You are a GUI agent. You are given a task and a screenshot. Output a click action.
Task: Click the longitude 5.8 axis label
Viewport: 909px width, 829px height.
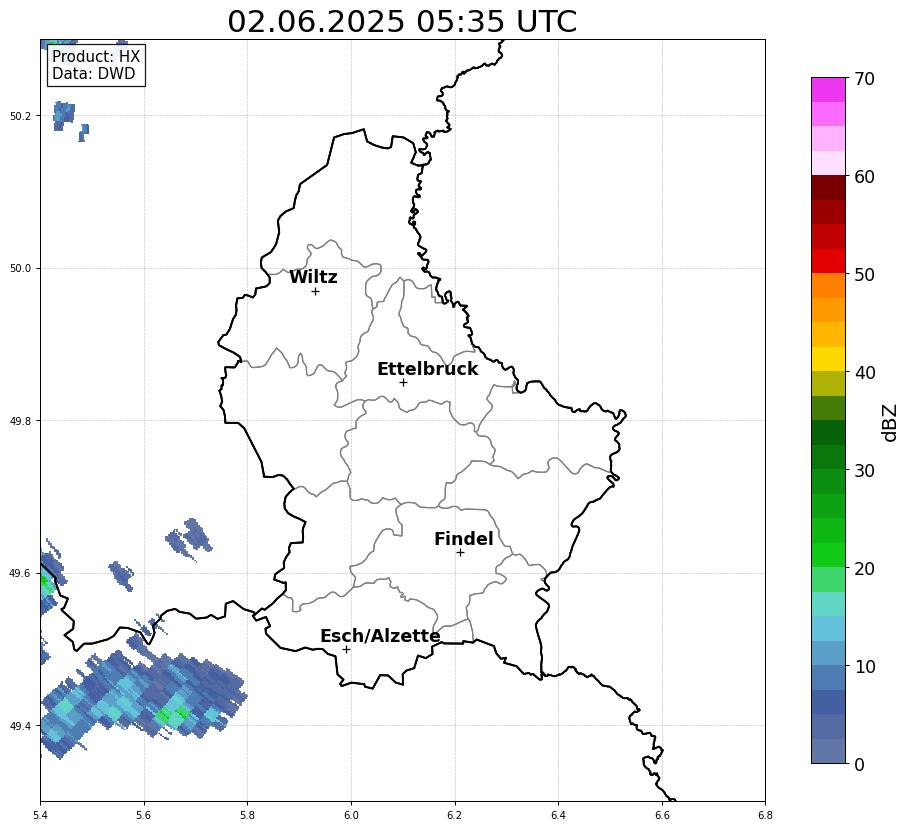point(248,815)
